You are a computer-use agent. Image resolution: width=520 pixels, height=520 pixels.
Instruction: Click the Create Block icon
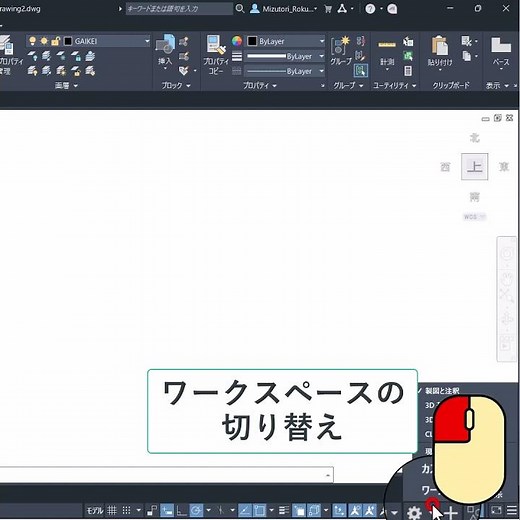(183, 41)
